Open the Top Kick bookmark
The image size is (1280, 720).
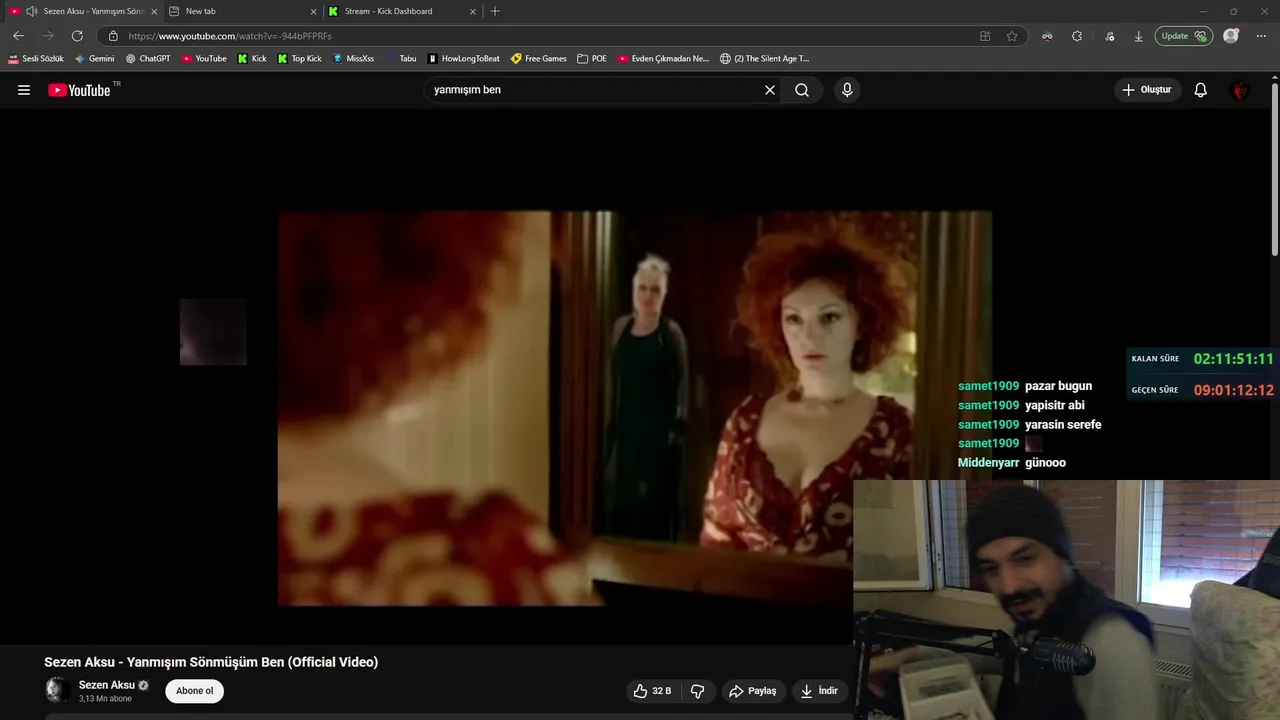(x=299, y=59)
